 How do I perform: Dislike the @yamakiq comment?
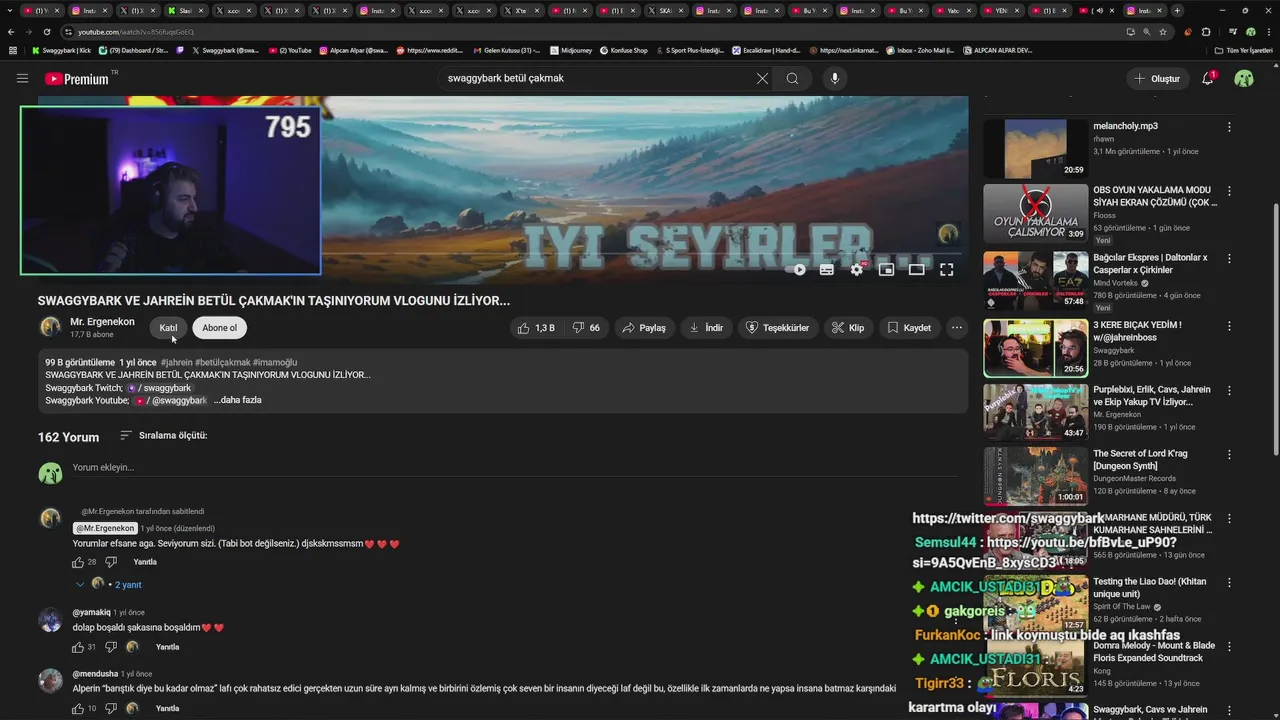click(111, 647)
